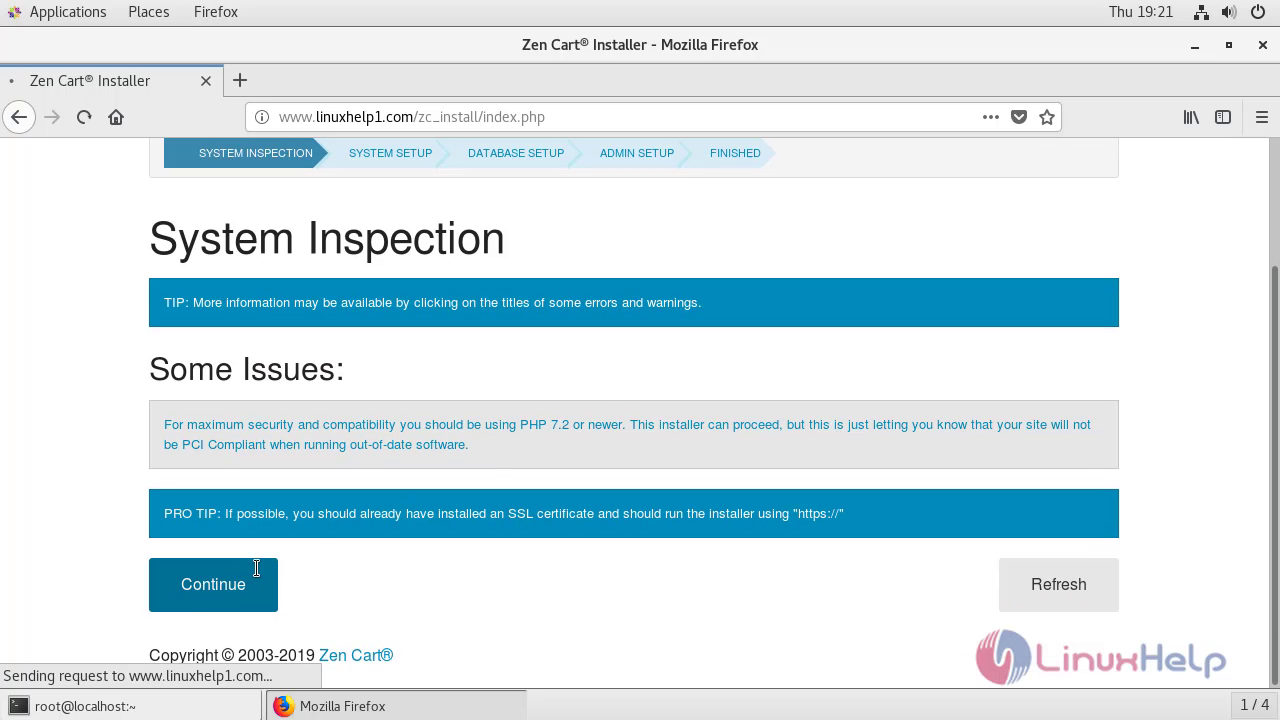Open the Applications menu
Image resolution: width=1280 pixels, height=720 pixels.
[x=68, y=12]
